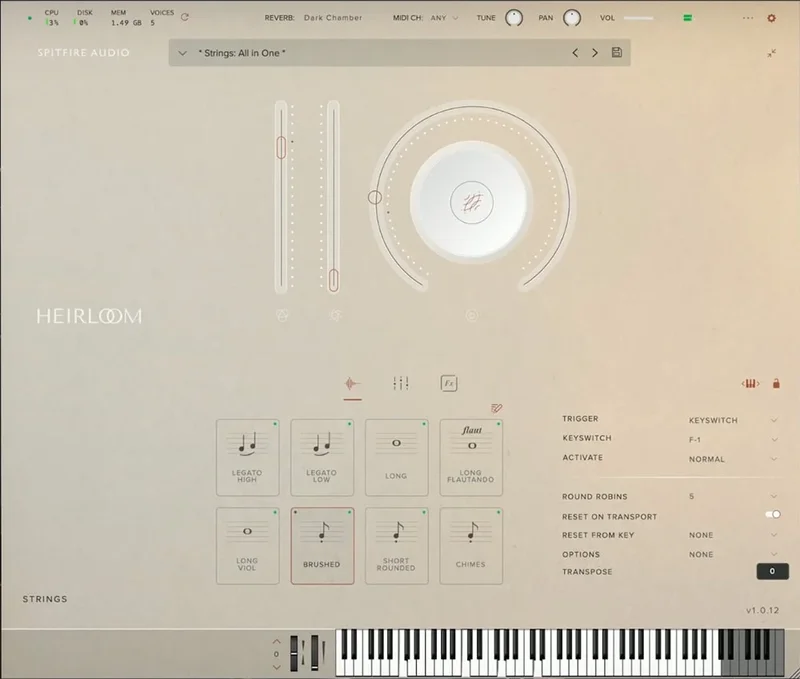Open the Trigger dropdown set to Keyswitch

(x=733, y=420)
